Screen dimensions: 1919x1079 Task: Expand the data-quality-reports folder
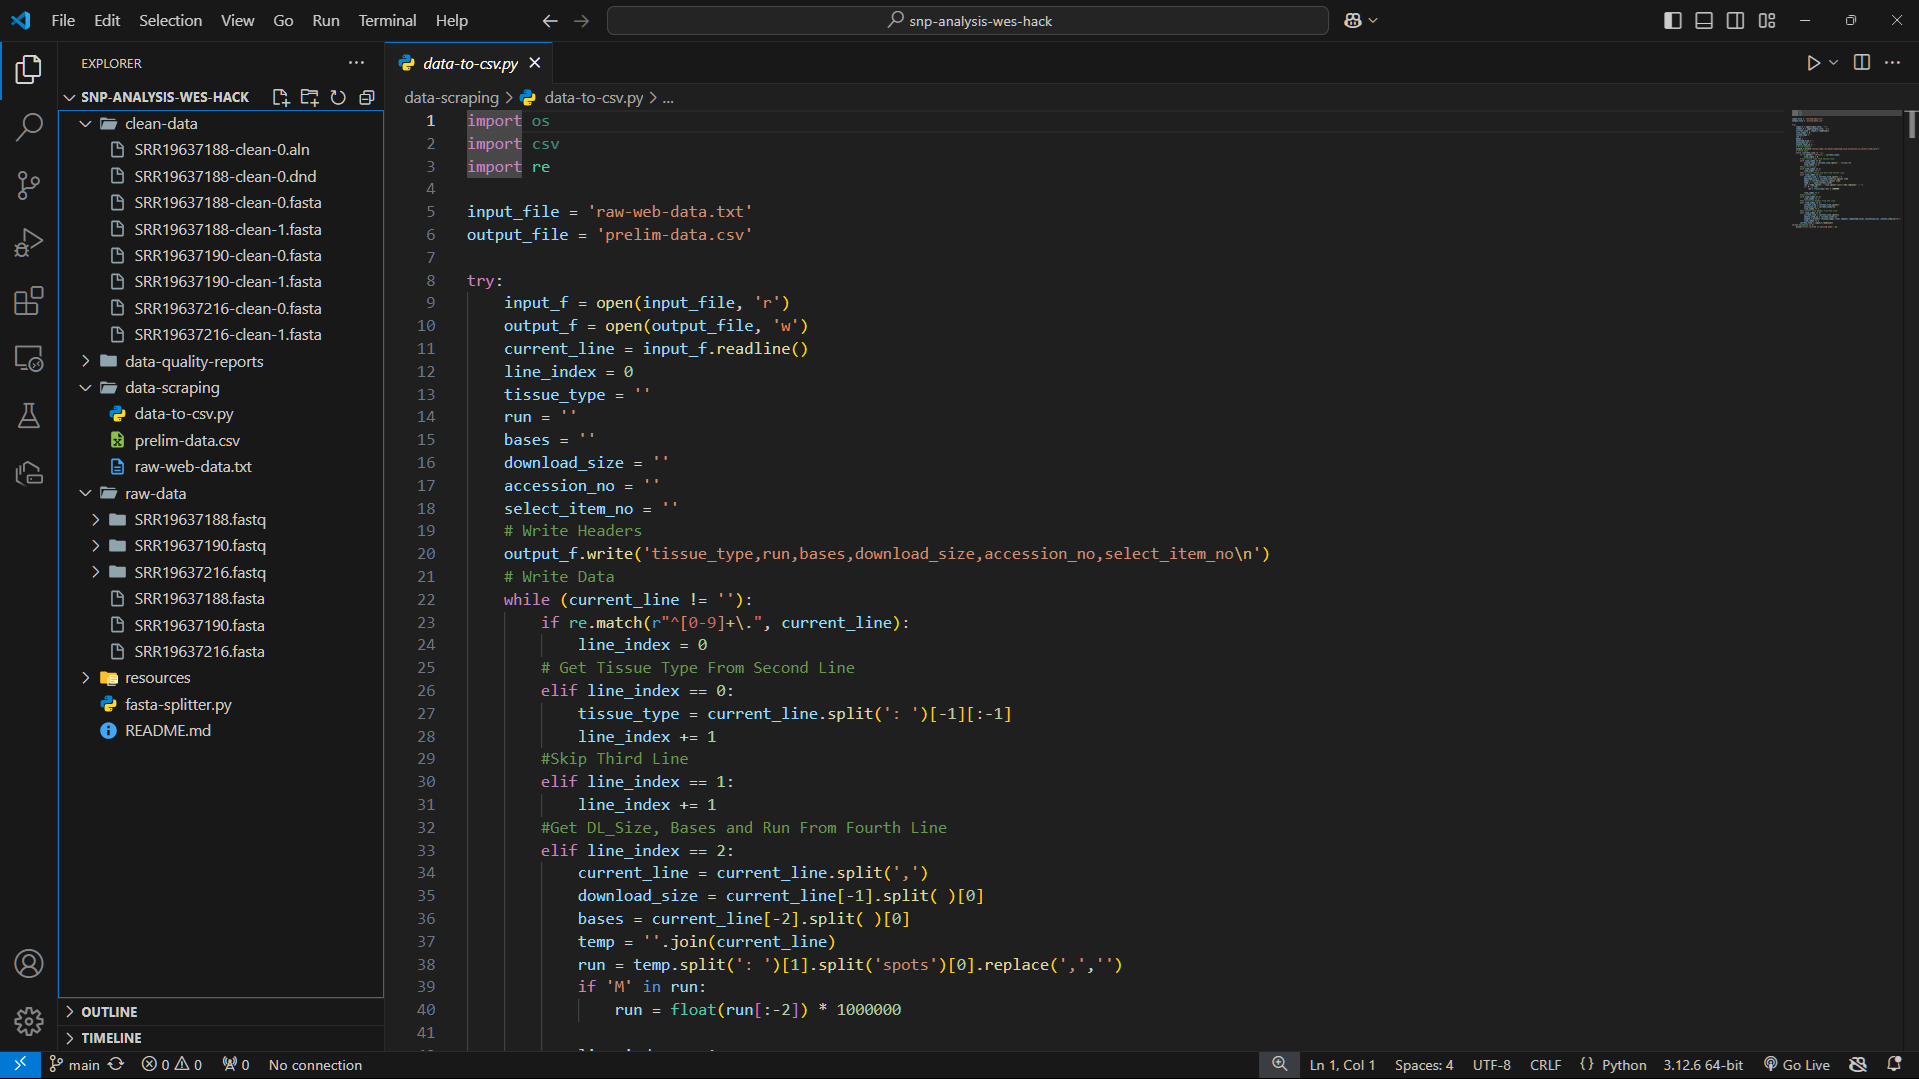194,361
